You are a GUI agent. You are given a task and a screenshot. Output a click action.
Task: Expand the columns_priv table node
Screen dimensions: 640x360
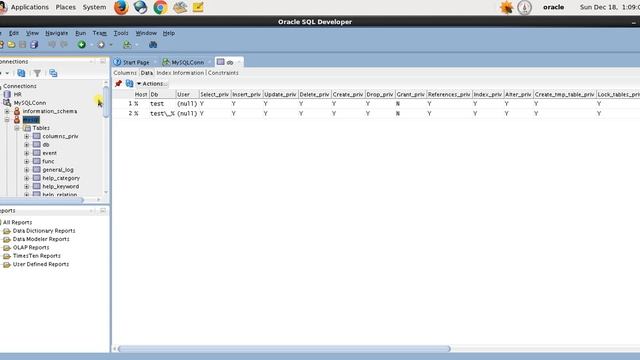27,136
